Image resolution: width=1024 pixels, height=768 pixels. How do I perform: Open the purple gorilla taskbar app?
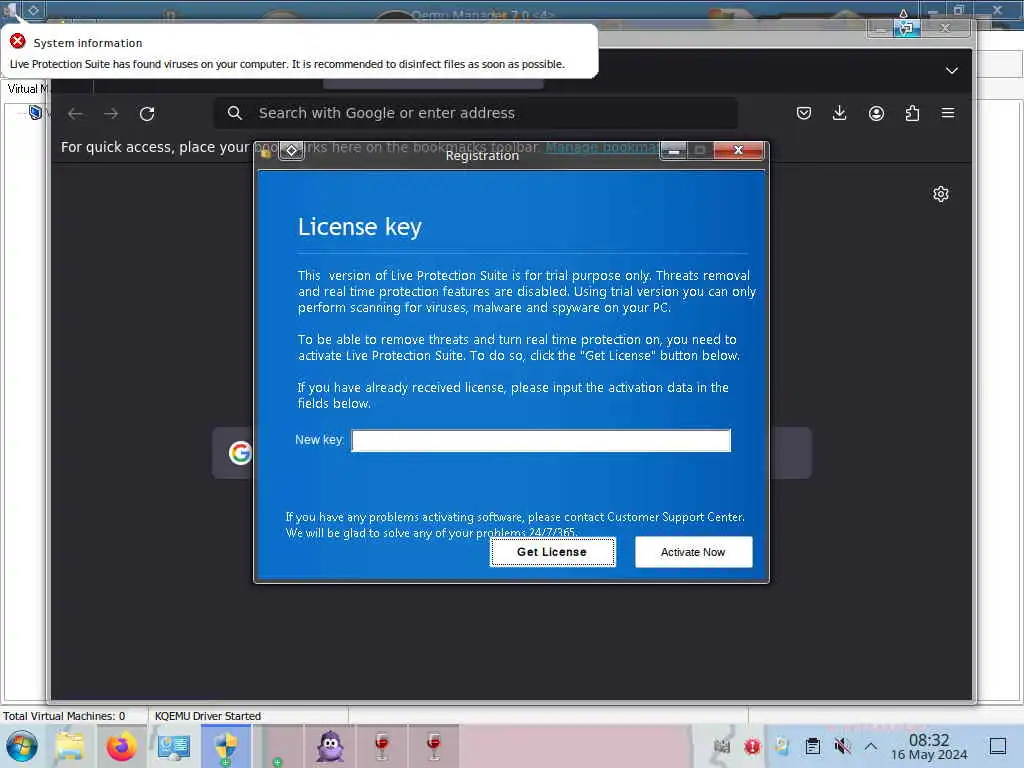(330, 746)
